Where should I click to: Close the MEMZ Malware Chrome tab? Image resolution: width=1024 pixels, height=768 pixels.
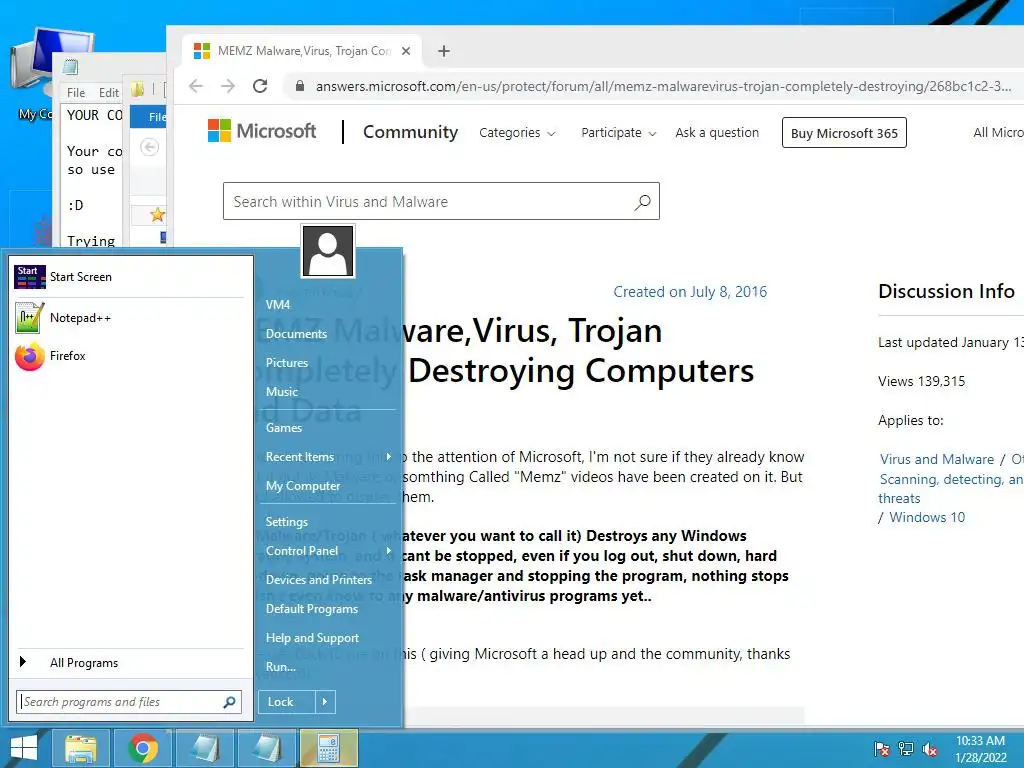(x=406, y=51)
